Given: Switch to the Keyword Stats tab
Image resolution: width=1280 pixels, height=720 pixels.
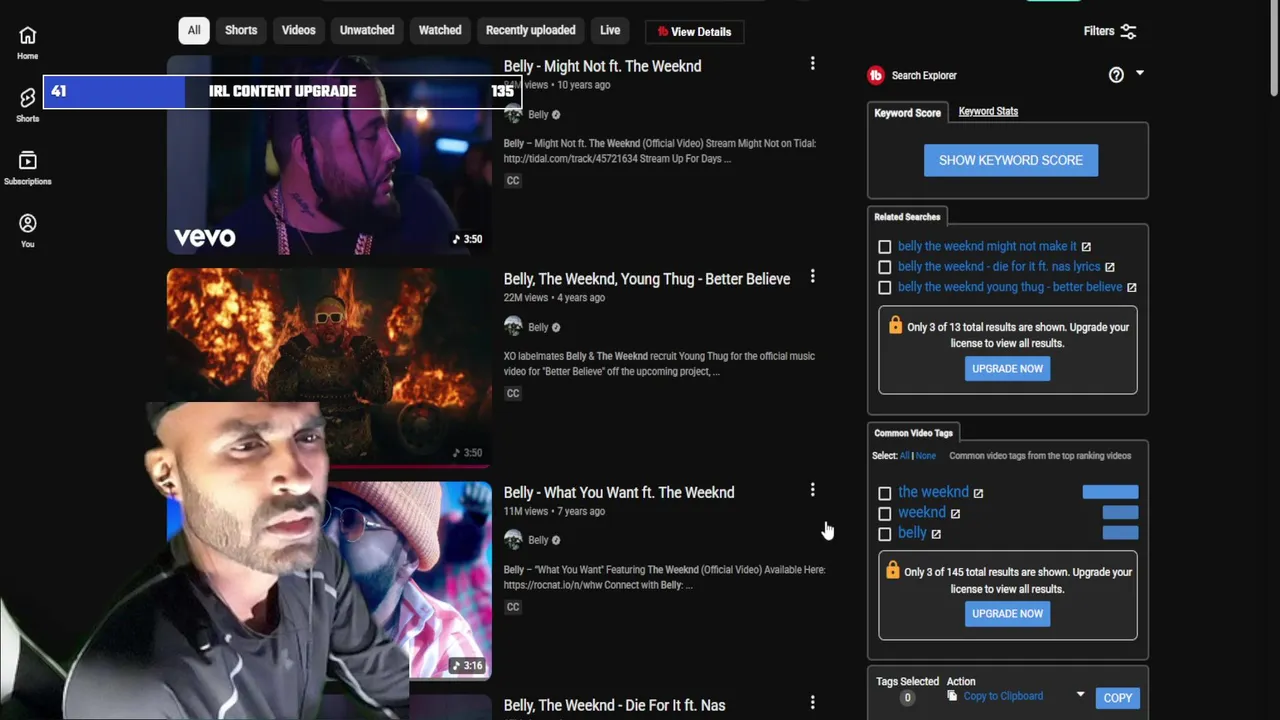Looking at the screenshot, I should [x=988, y=111].
